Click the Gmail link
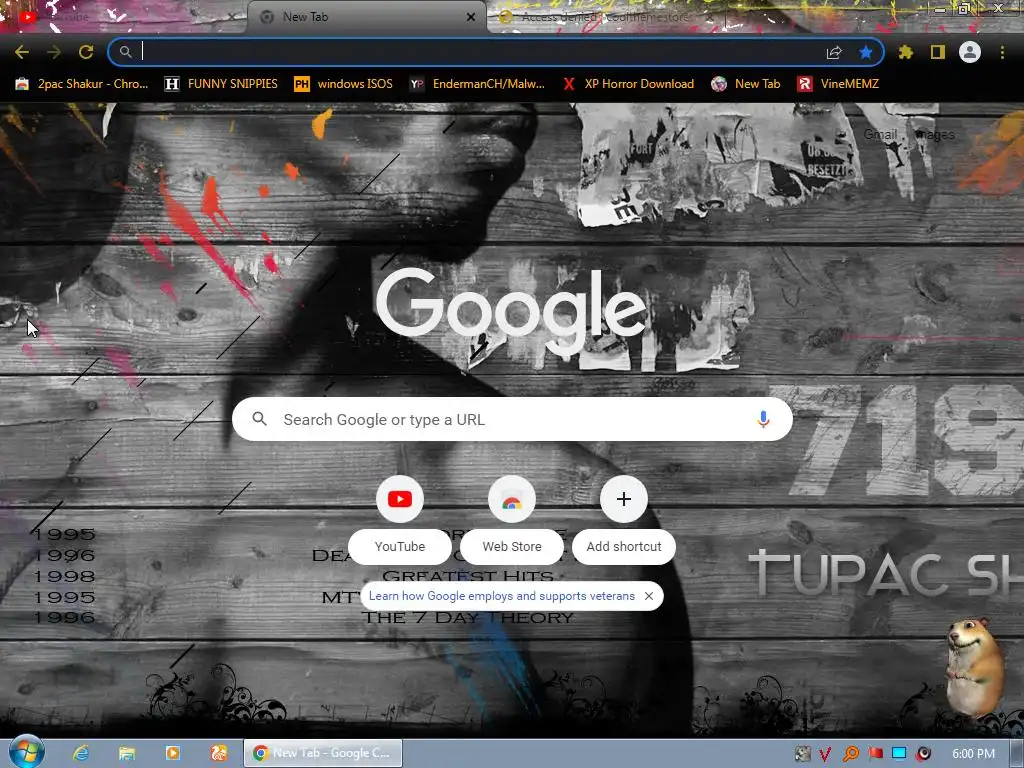 [x=880, y=135]
